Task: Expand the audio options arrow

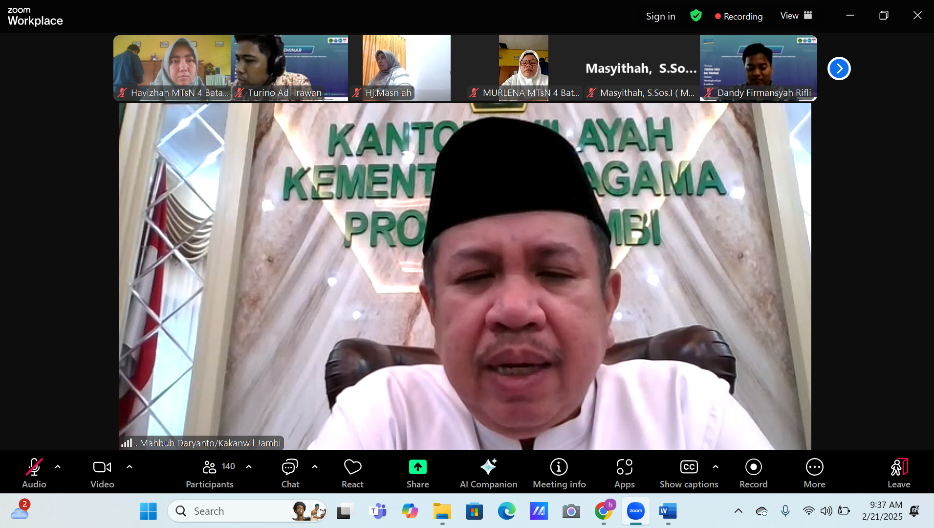Action: point(58,467)
